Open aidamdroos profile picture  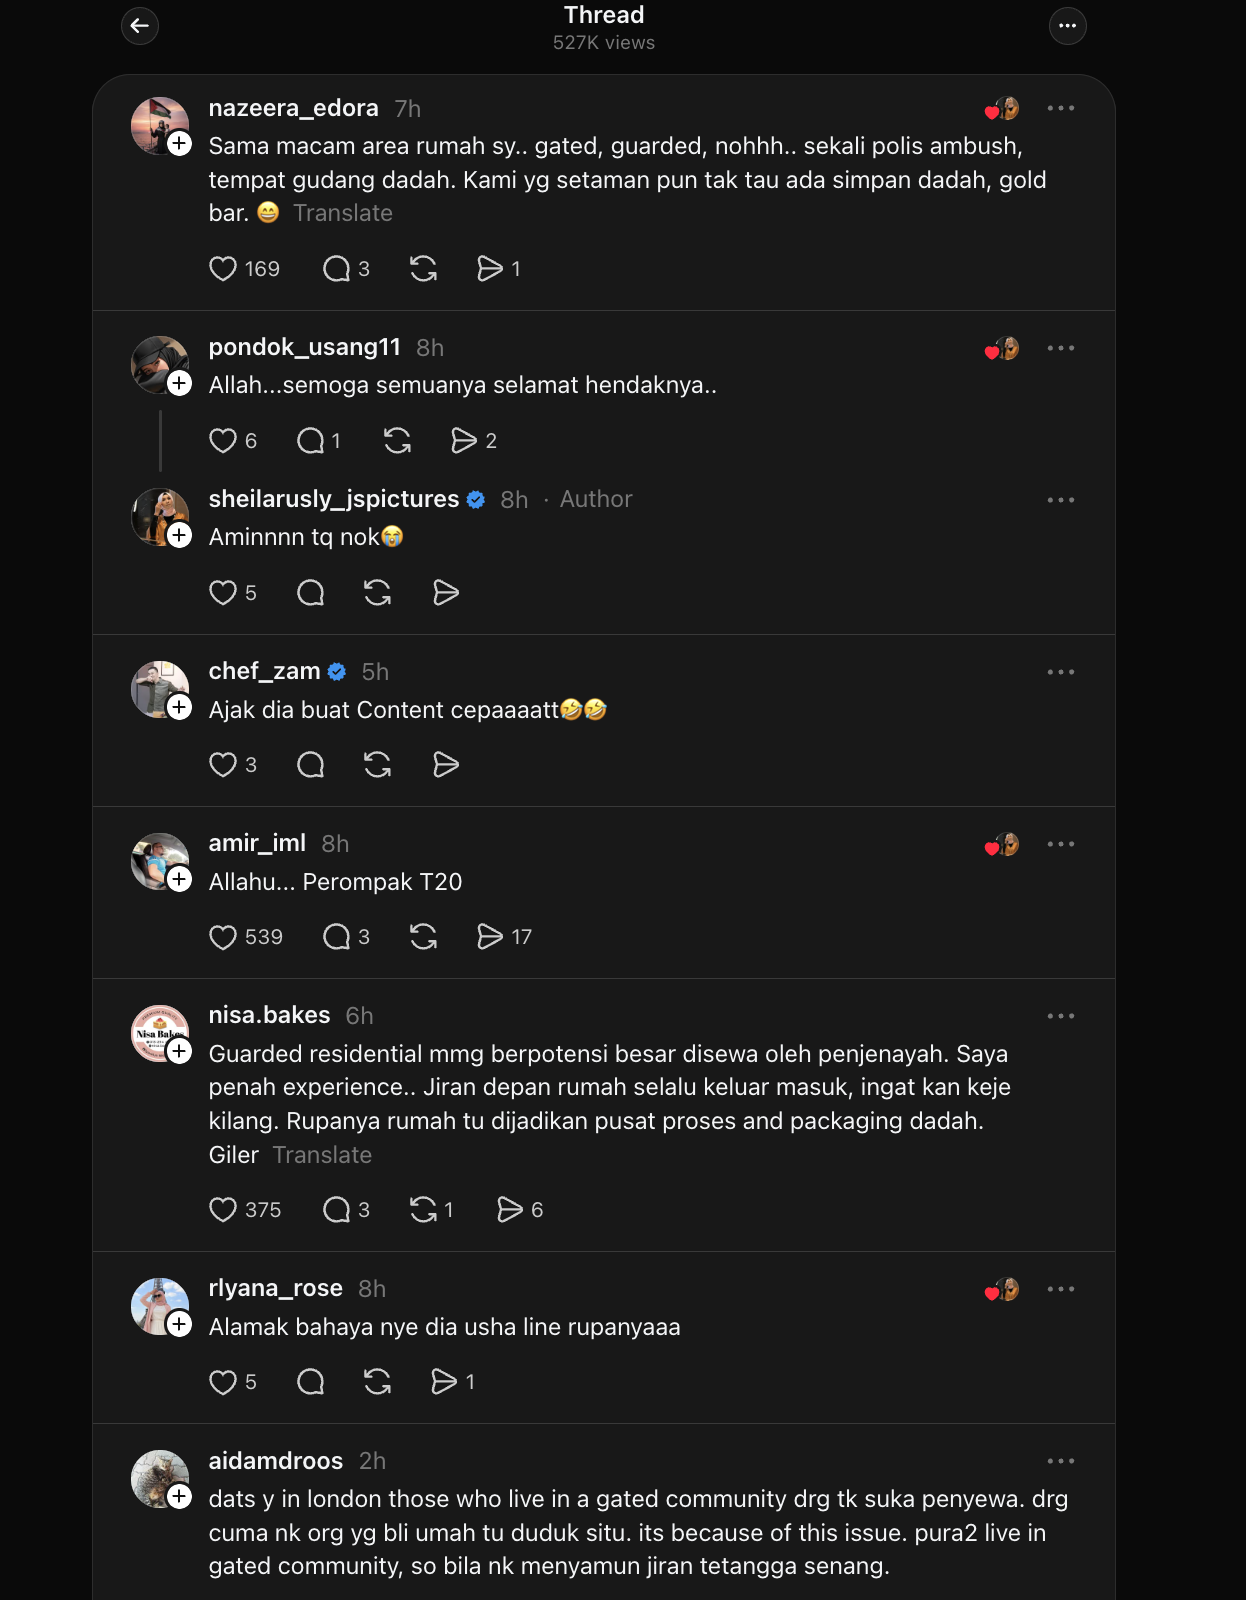[x=159, y=1478]
